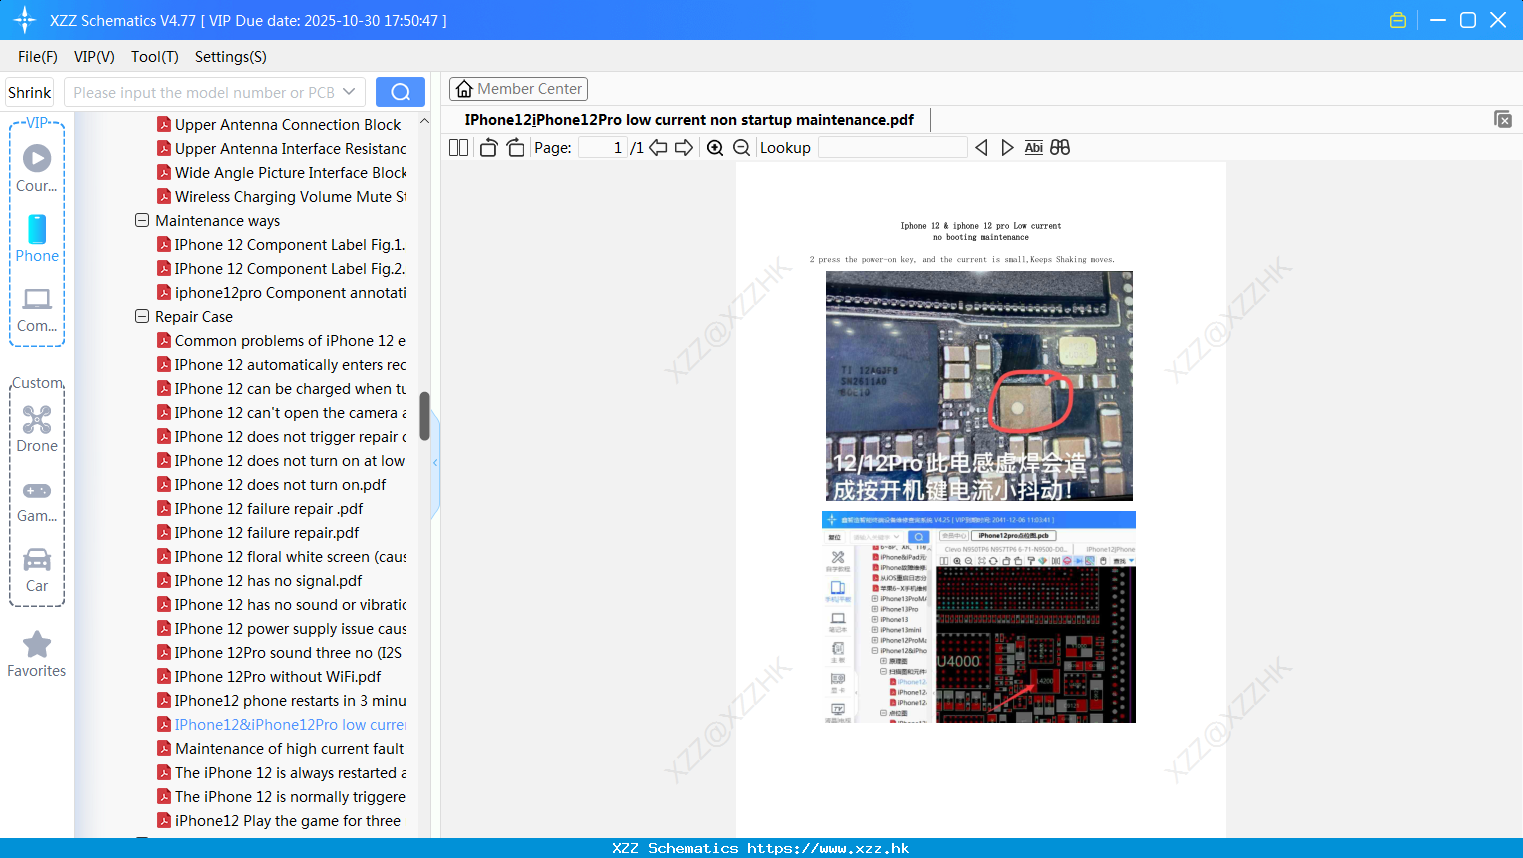The width and height of the screenshot is (1523, 858).
Task: Toggle two-page view layout icon
Action: point(458,147)
